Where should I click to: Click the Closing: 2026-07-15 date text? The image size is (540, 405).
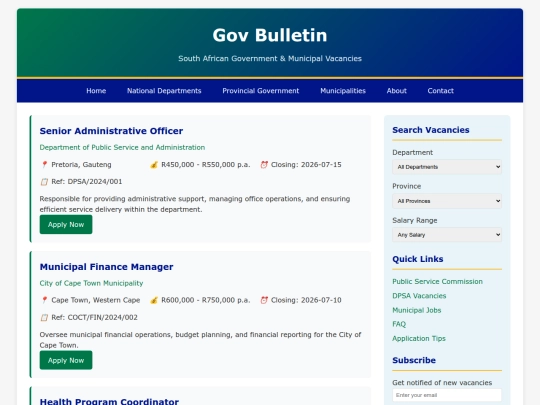306,165
